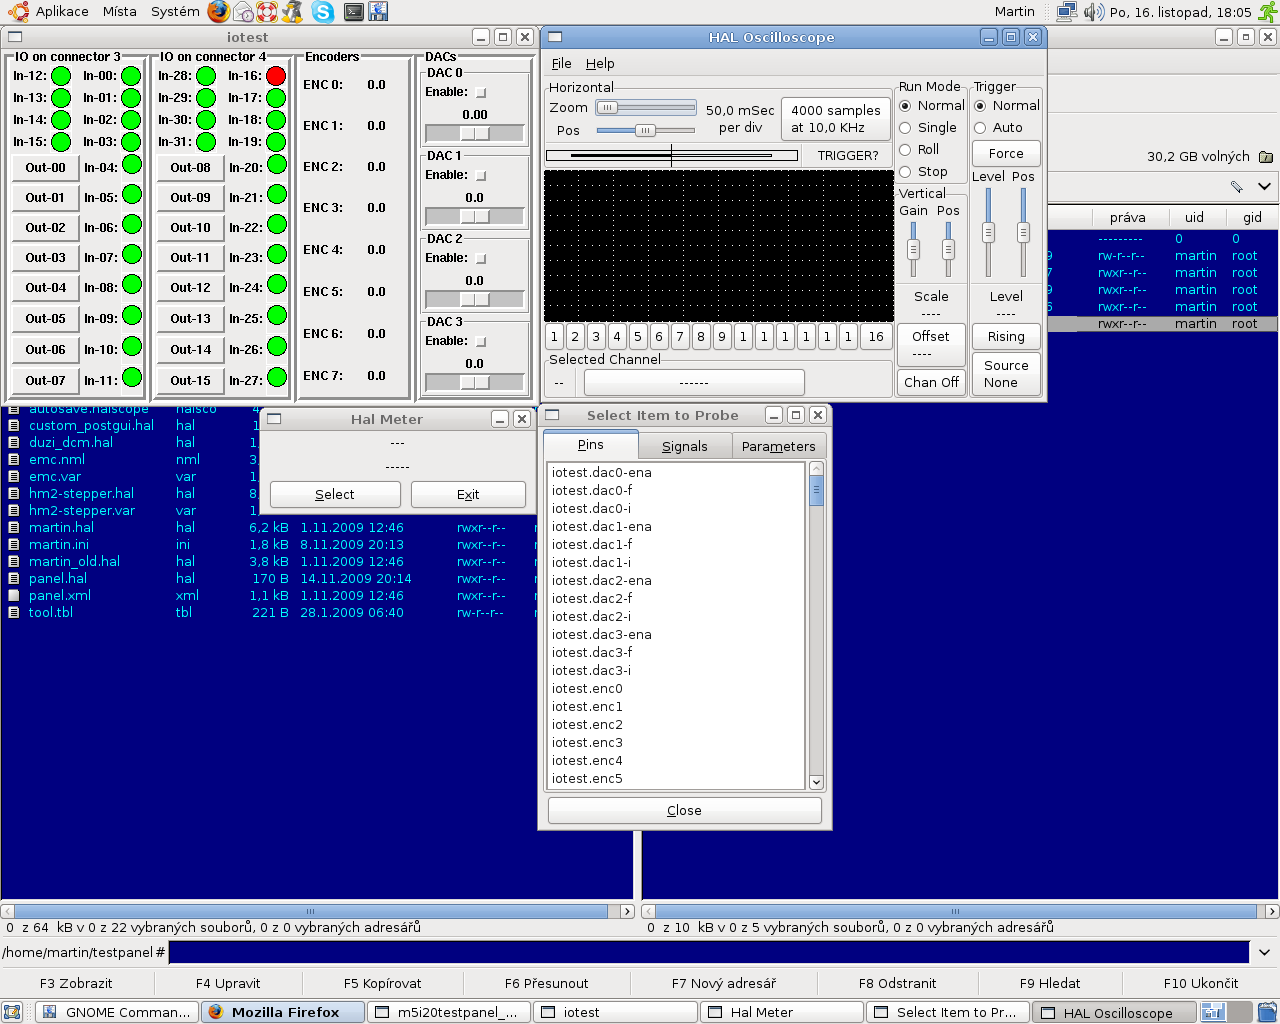
Task: Click the lifebuoy help icon
Action: coord(266,12)
